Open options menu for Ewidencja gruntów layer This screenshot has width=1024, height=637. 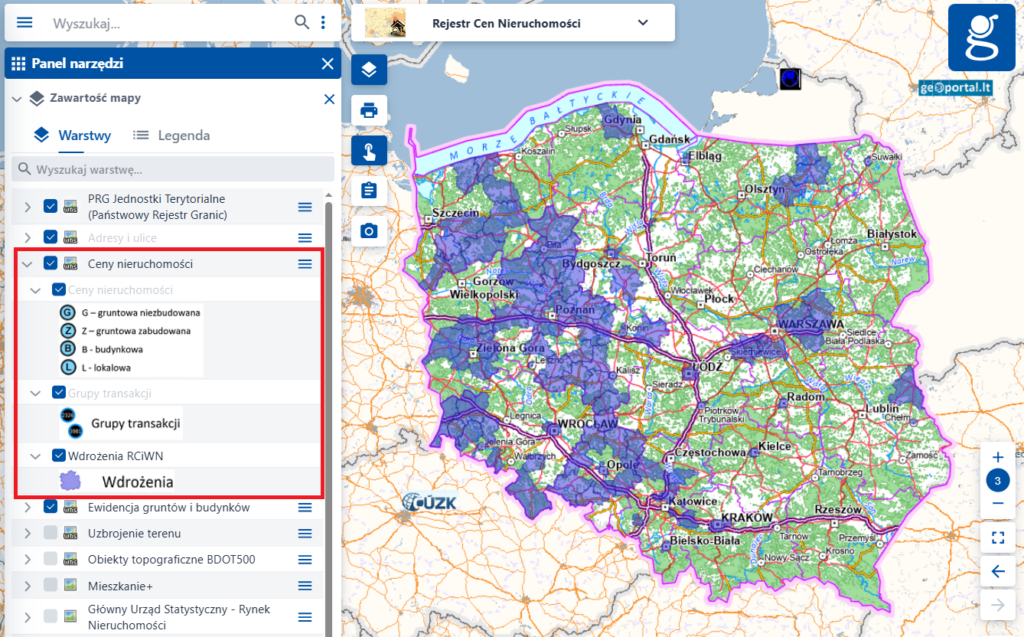coord(305,508)
